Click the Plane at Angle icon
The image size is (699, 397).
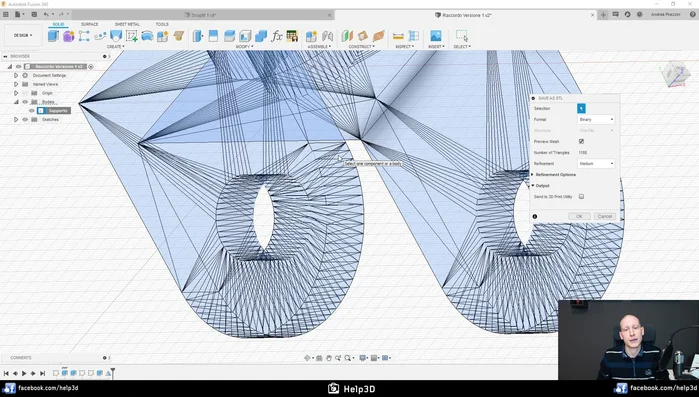point(363,36)
